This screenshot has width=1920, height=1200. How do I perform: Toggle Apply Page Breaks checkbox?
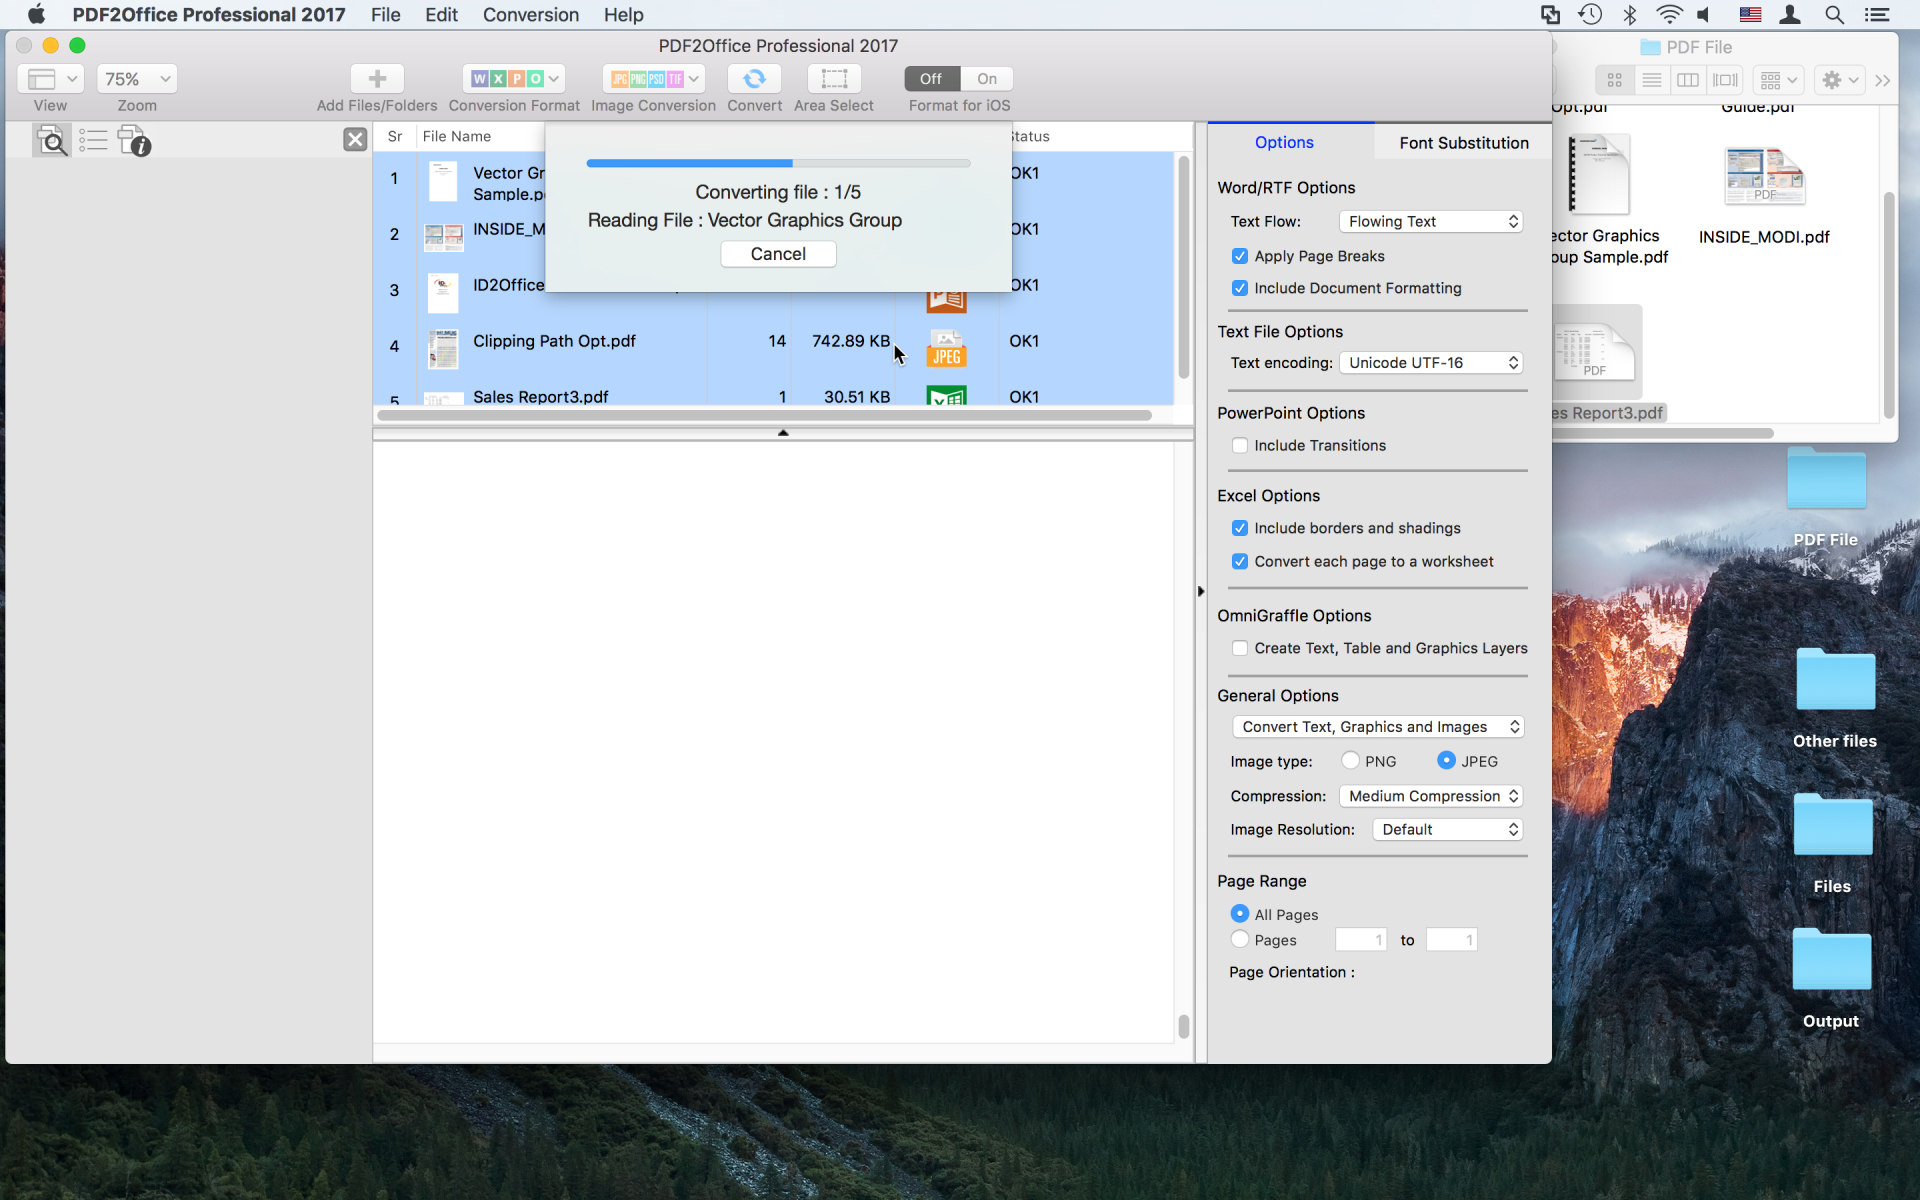click(x=1240, y=254)
